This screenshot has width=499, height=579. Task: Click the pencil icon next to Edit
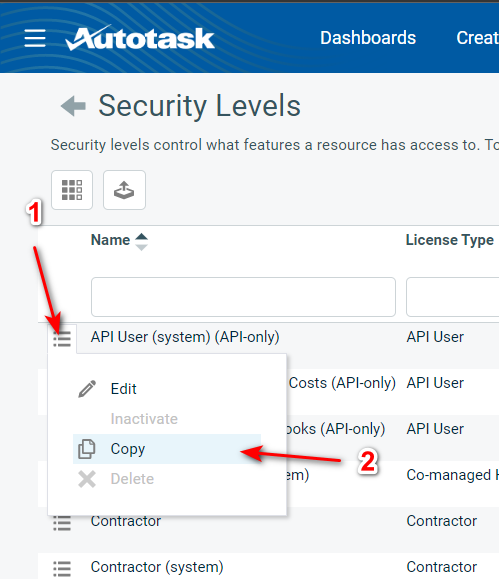[87, 389]
